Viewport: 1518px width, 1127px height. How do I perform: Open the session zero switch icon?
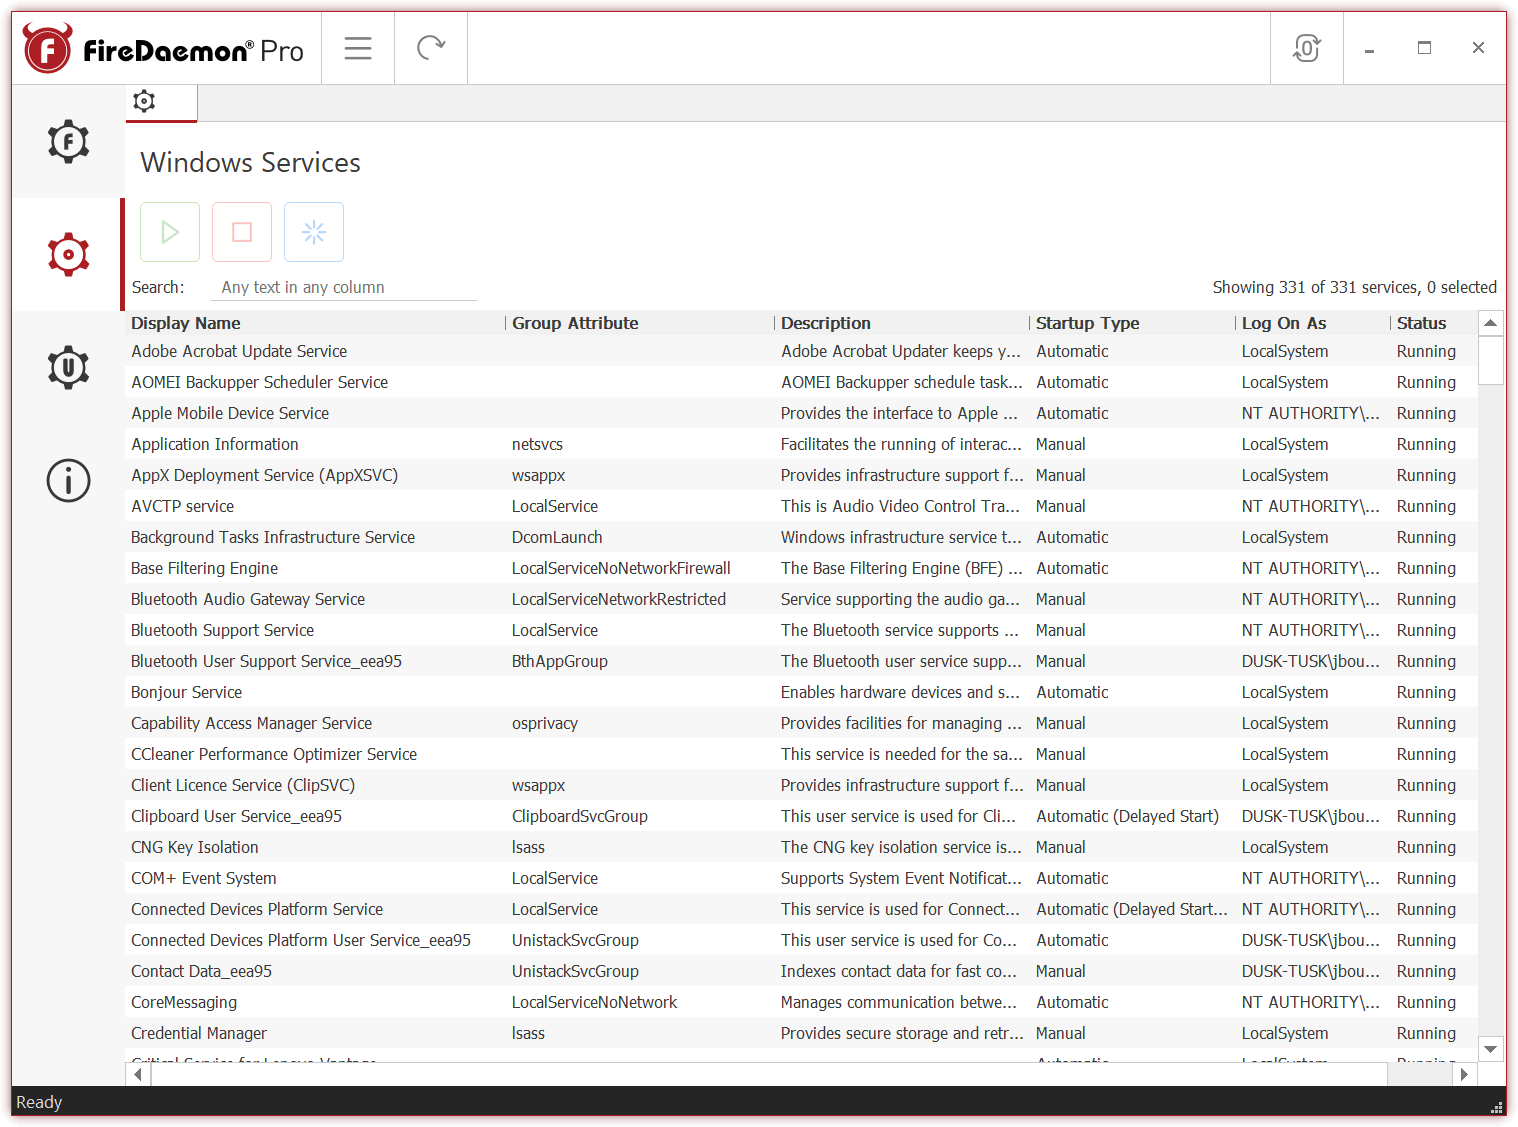tap(1306, 48)
